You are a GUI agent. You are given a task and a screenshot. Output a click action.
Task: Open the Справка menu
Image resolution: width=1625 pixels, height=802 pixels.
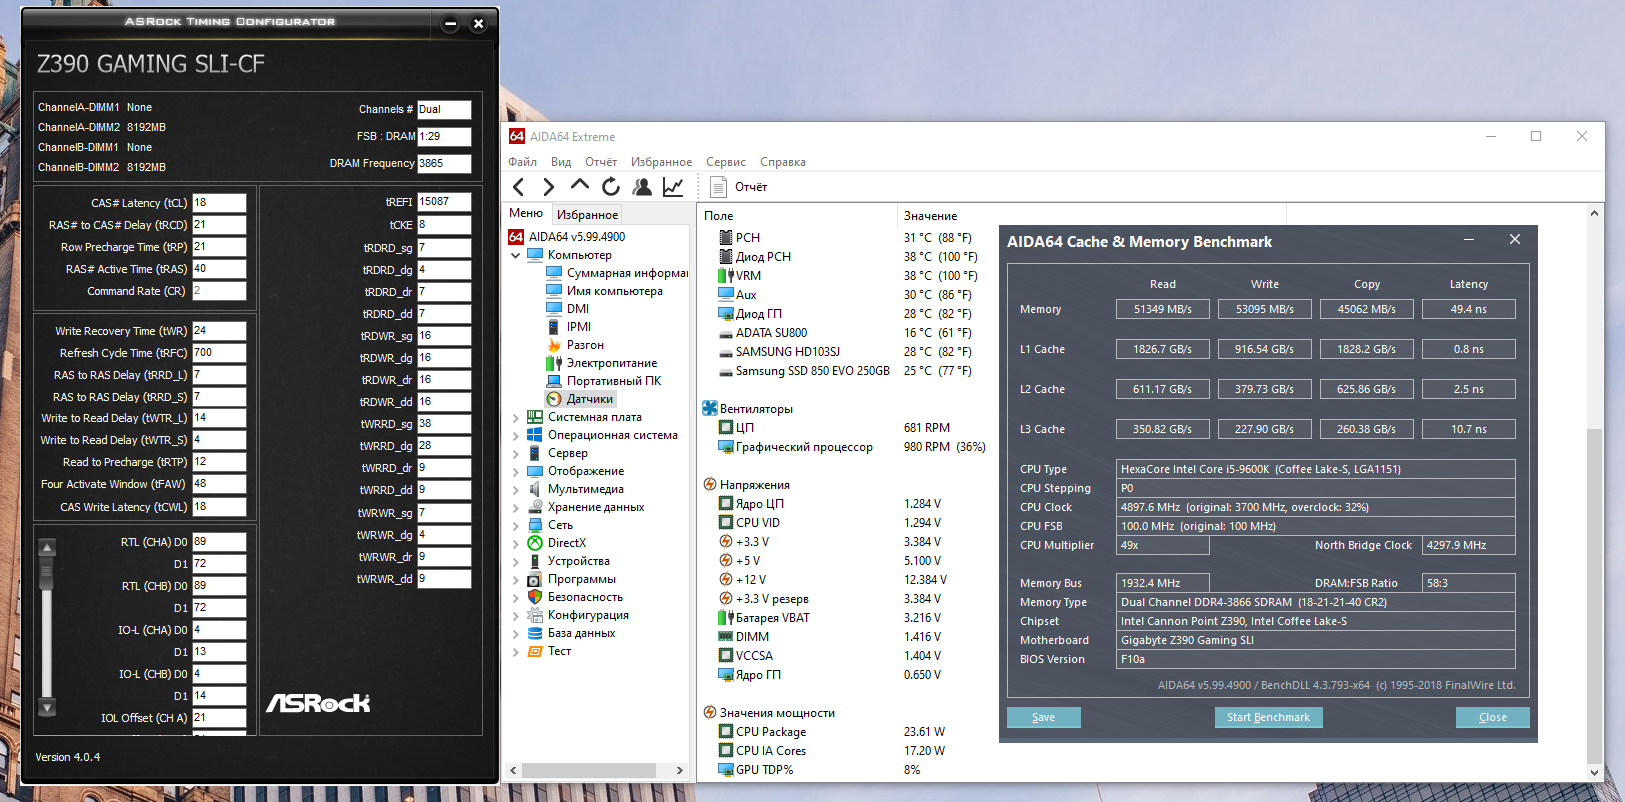tap(783, 162)
